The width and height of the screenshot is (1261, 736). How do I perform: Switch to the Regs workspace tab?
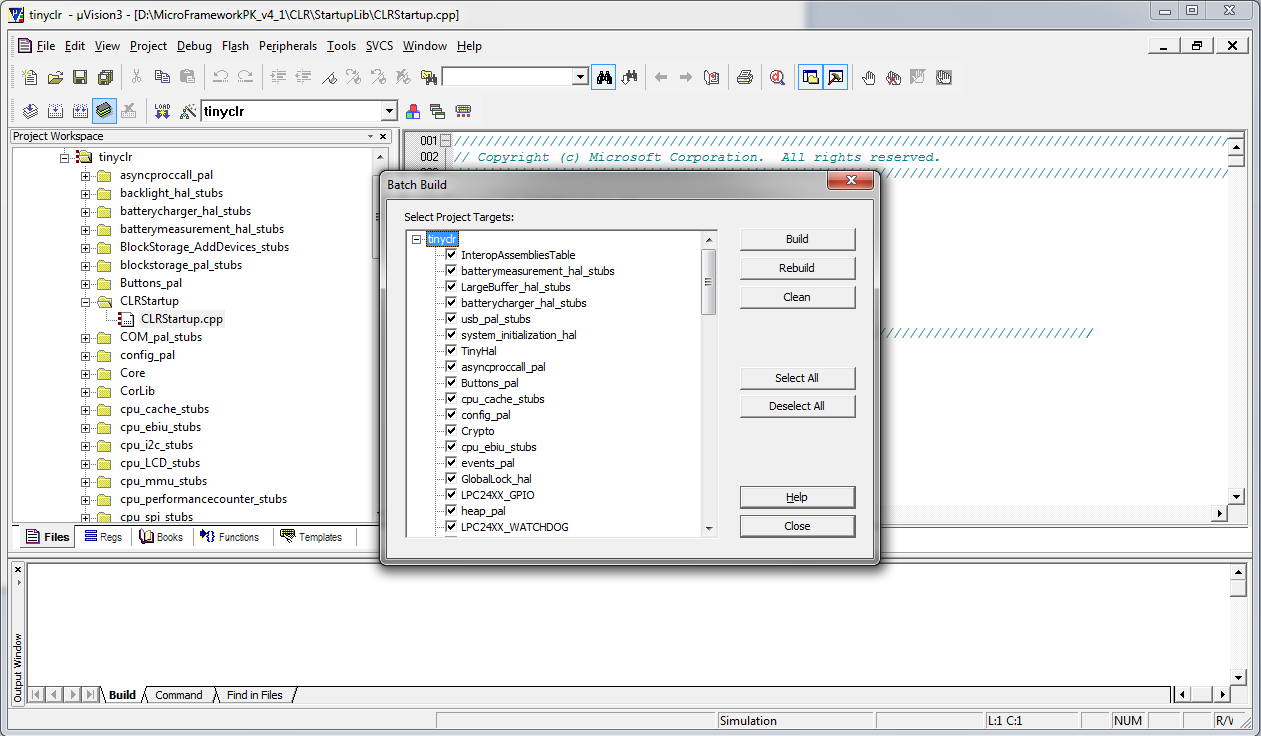click(103, 537)
